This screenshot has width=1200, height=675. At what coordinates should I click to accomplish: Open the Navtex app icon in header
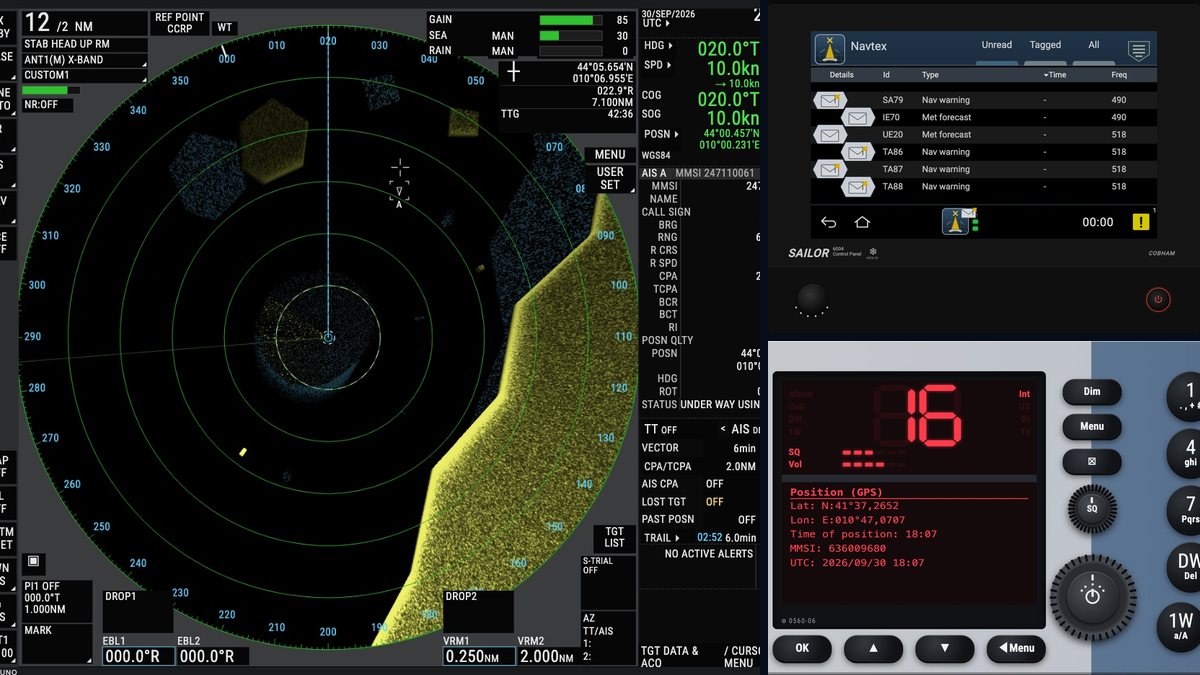(829, 49)
